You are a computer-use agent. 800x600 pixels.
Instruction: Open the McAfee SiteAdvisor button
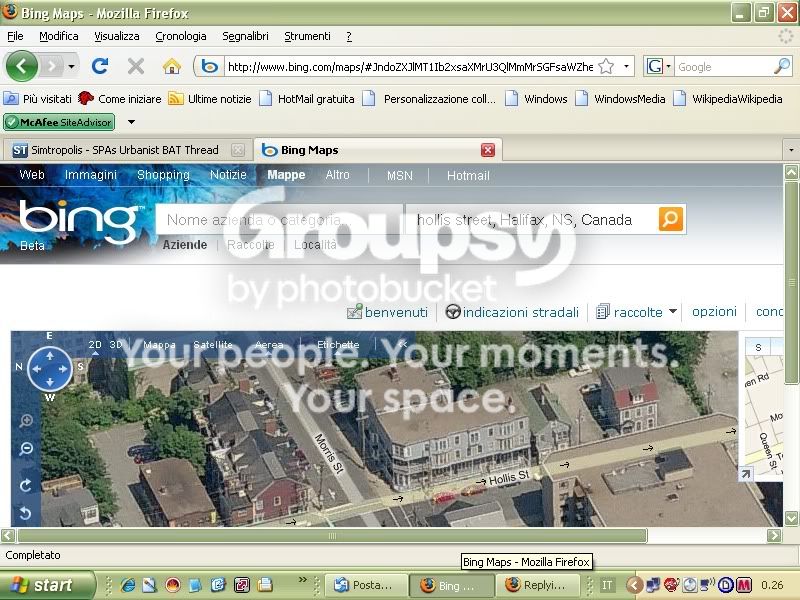[59, 122]
